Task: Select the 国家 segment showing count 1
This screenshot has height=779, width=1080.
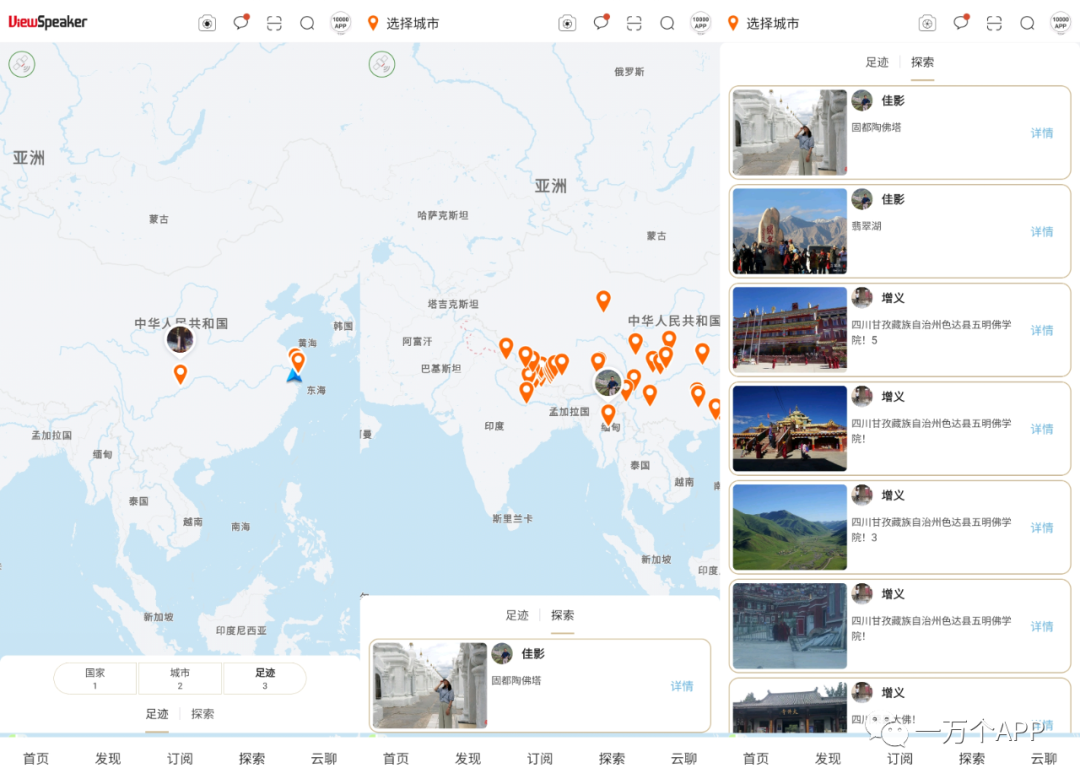Action: [95, 677]
